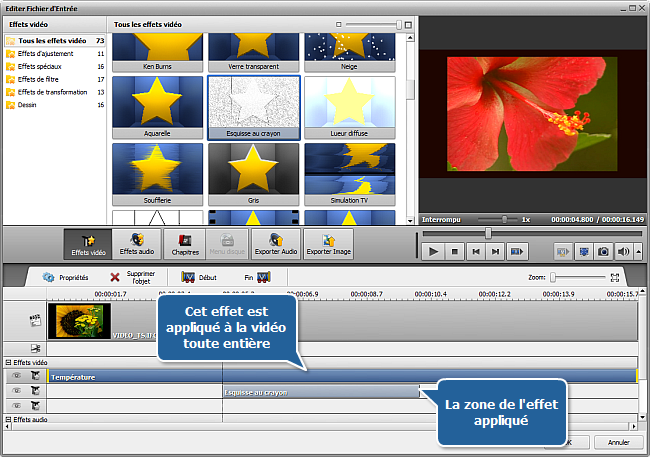Toggle eye visibility on Température track
Viewport: 650px width, 457px height.
tap(17, 377)
